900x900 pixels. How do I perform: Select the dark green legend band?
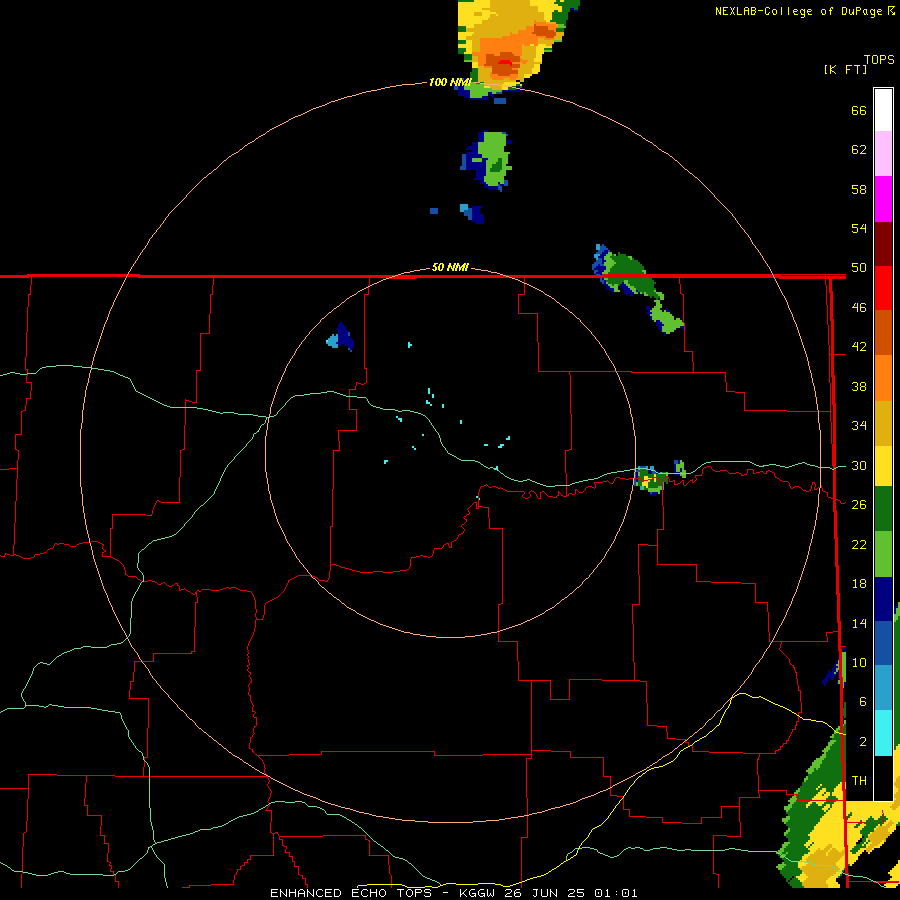(x=883, y=509)
